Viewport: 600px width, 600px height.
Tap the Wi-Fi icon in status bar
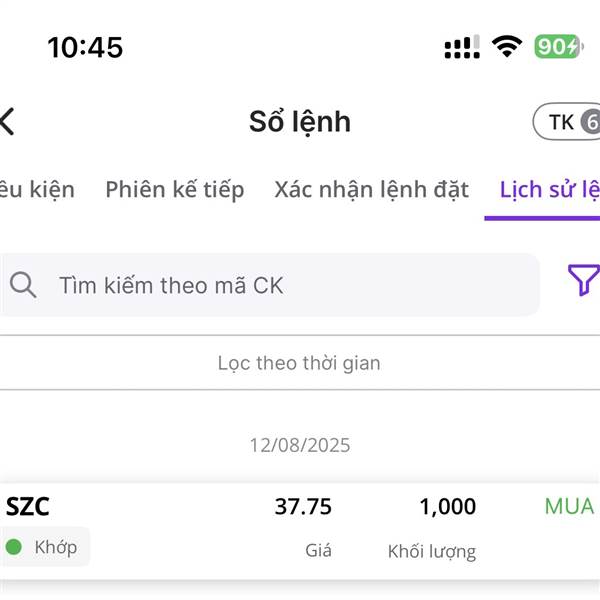tap(507, 46)
